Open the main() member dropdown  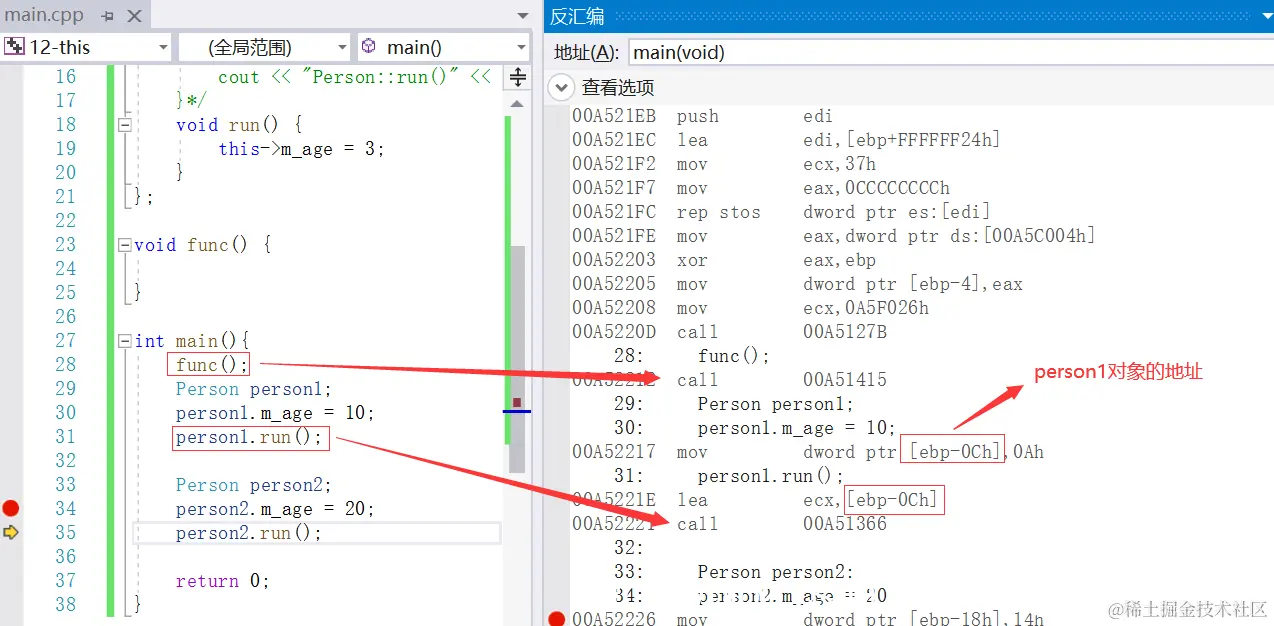(x=443, y=47)
